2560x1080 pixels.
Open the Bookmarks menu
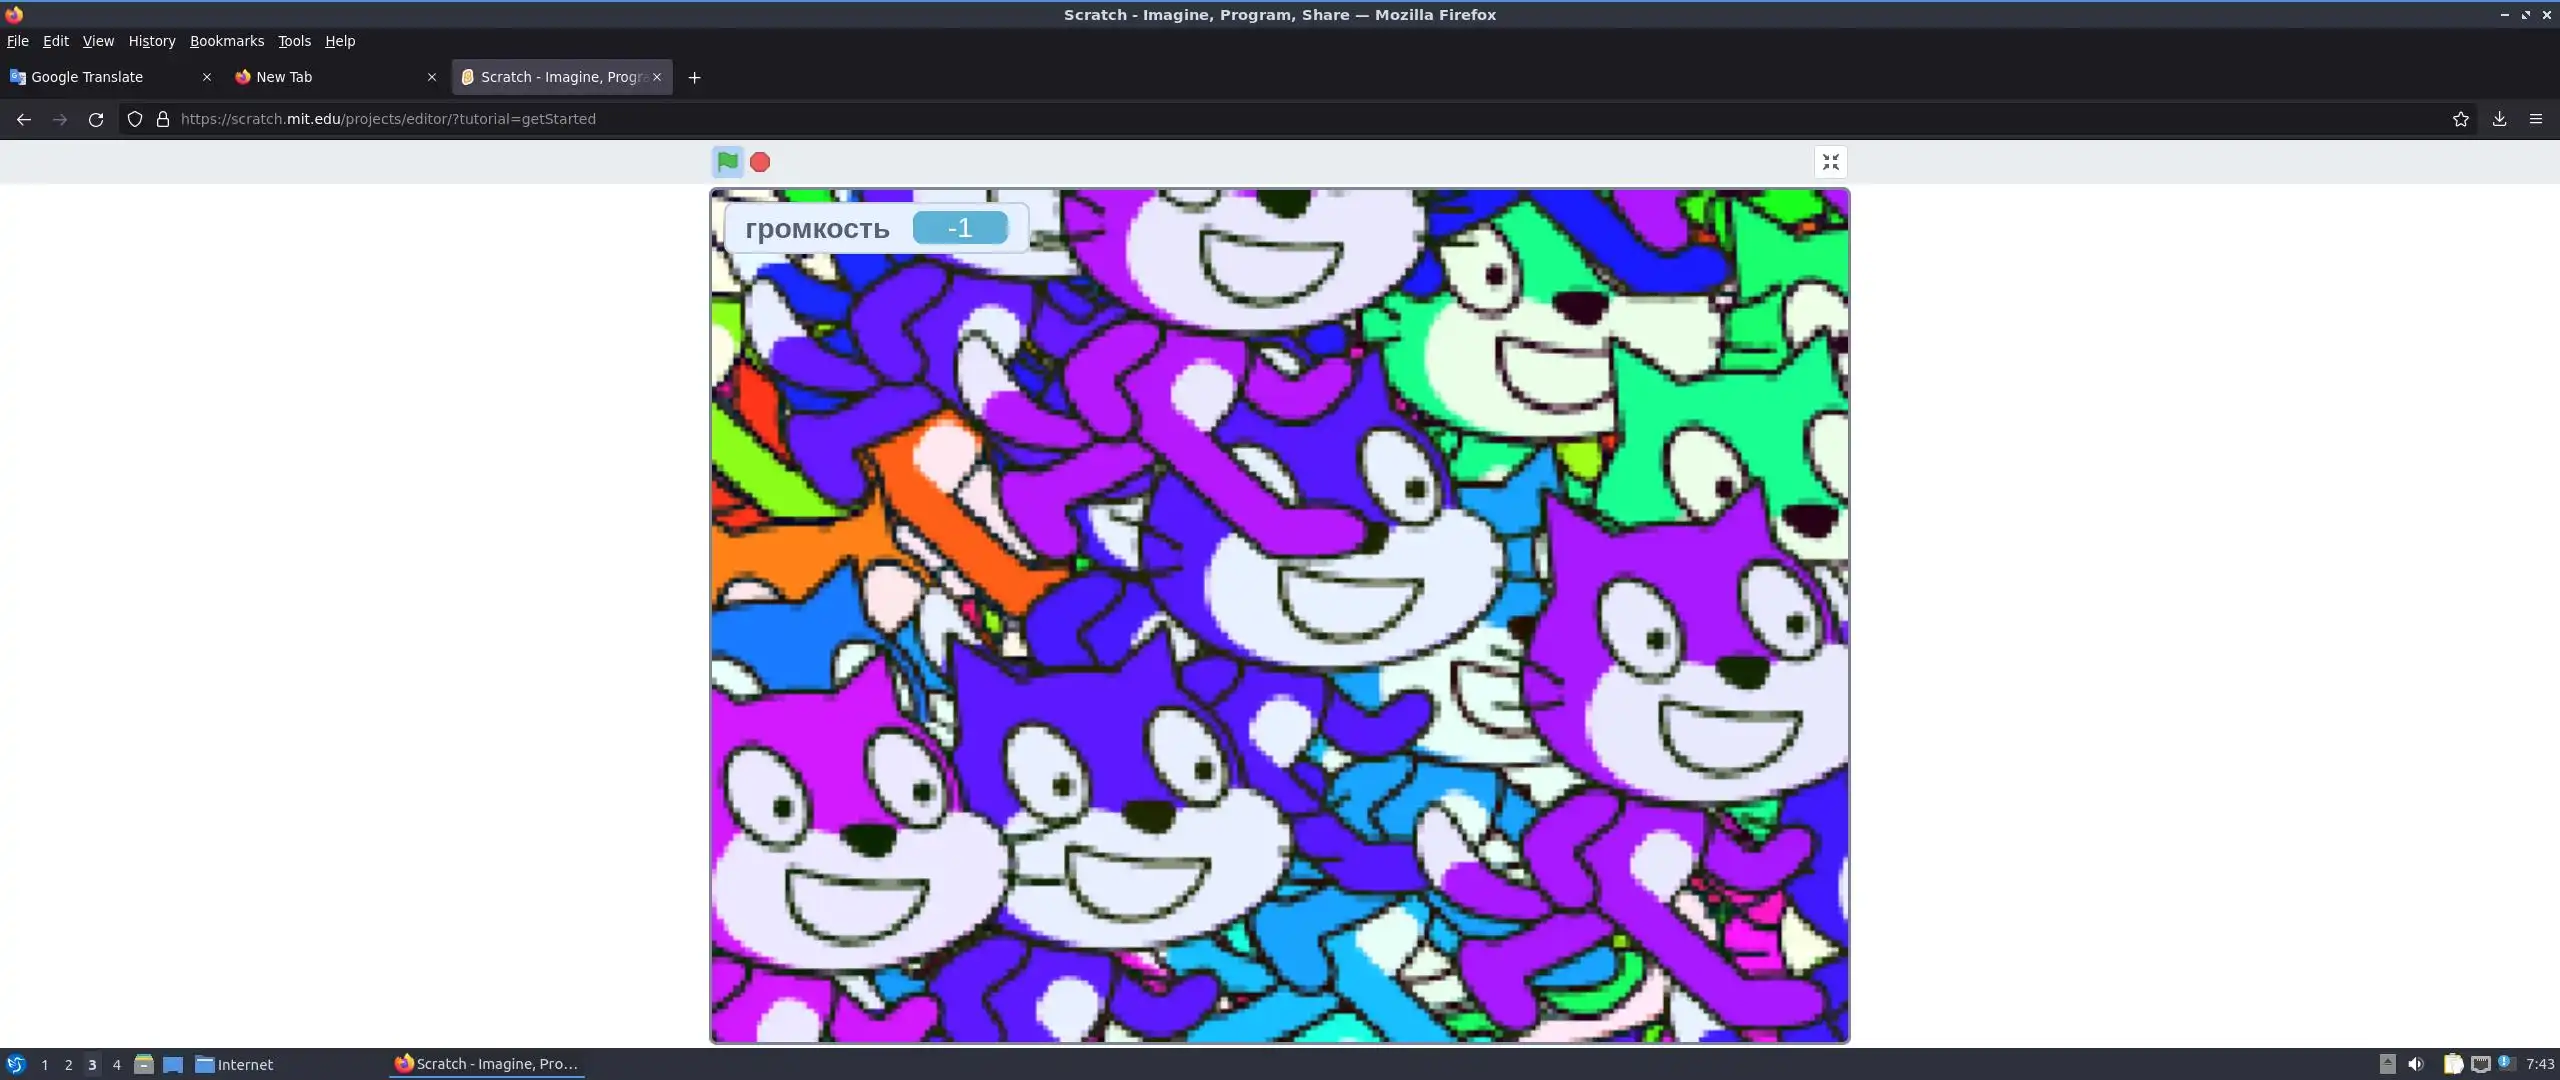click(x=226, y=41)
